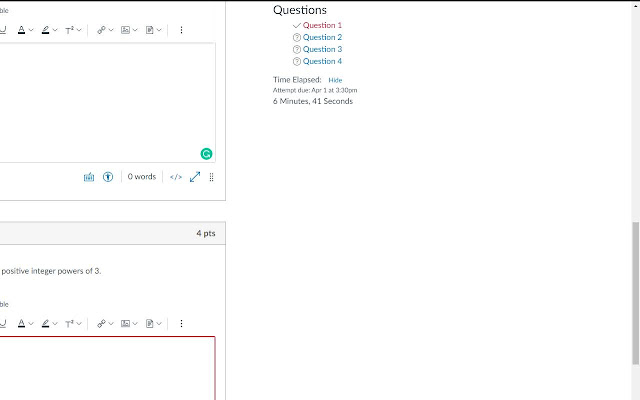This screenshot has width=640, height=400.
Task: Click the question mark icon beside Question 2
Action: (x=297, y=38)
